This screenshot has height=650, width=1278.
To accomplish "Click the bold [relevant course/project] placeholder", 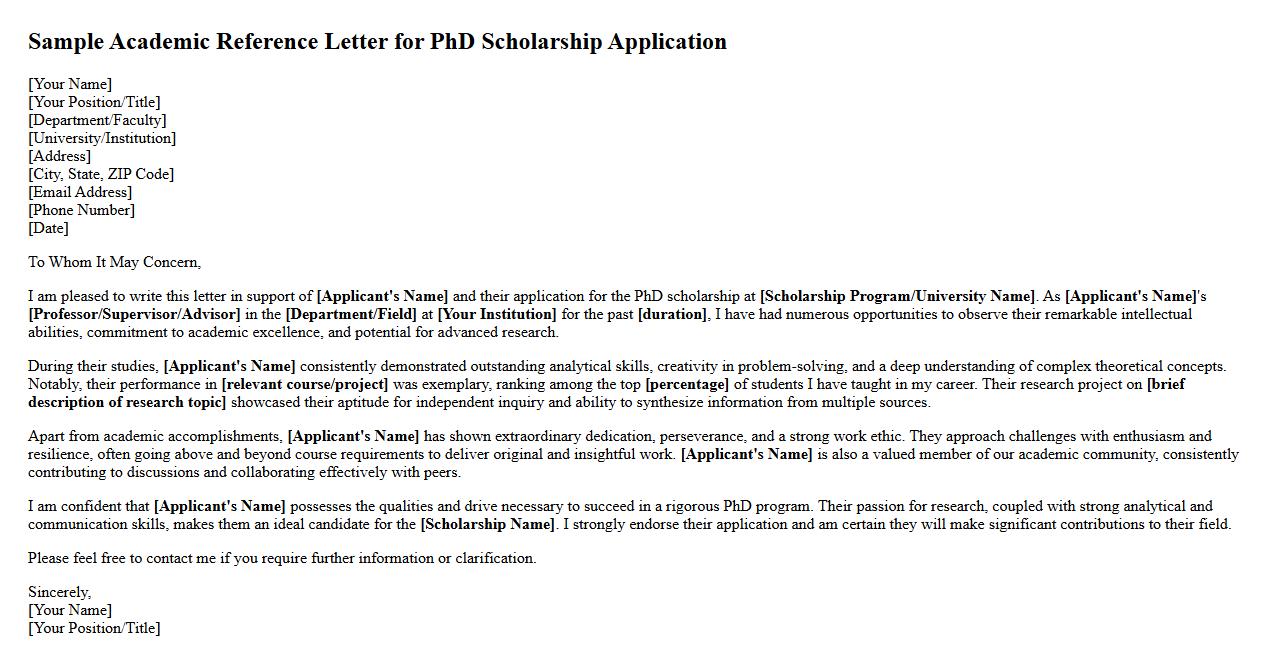I will point(305,384).
